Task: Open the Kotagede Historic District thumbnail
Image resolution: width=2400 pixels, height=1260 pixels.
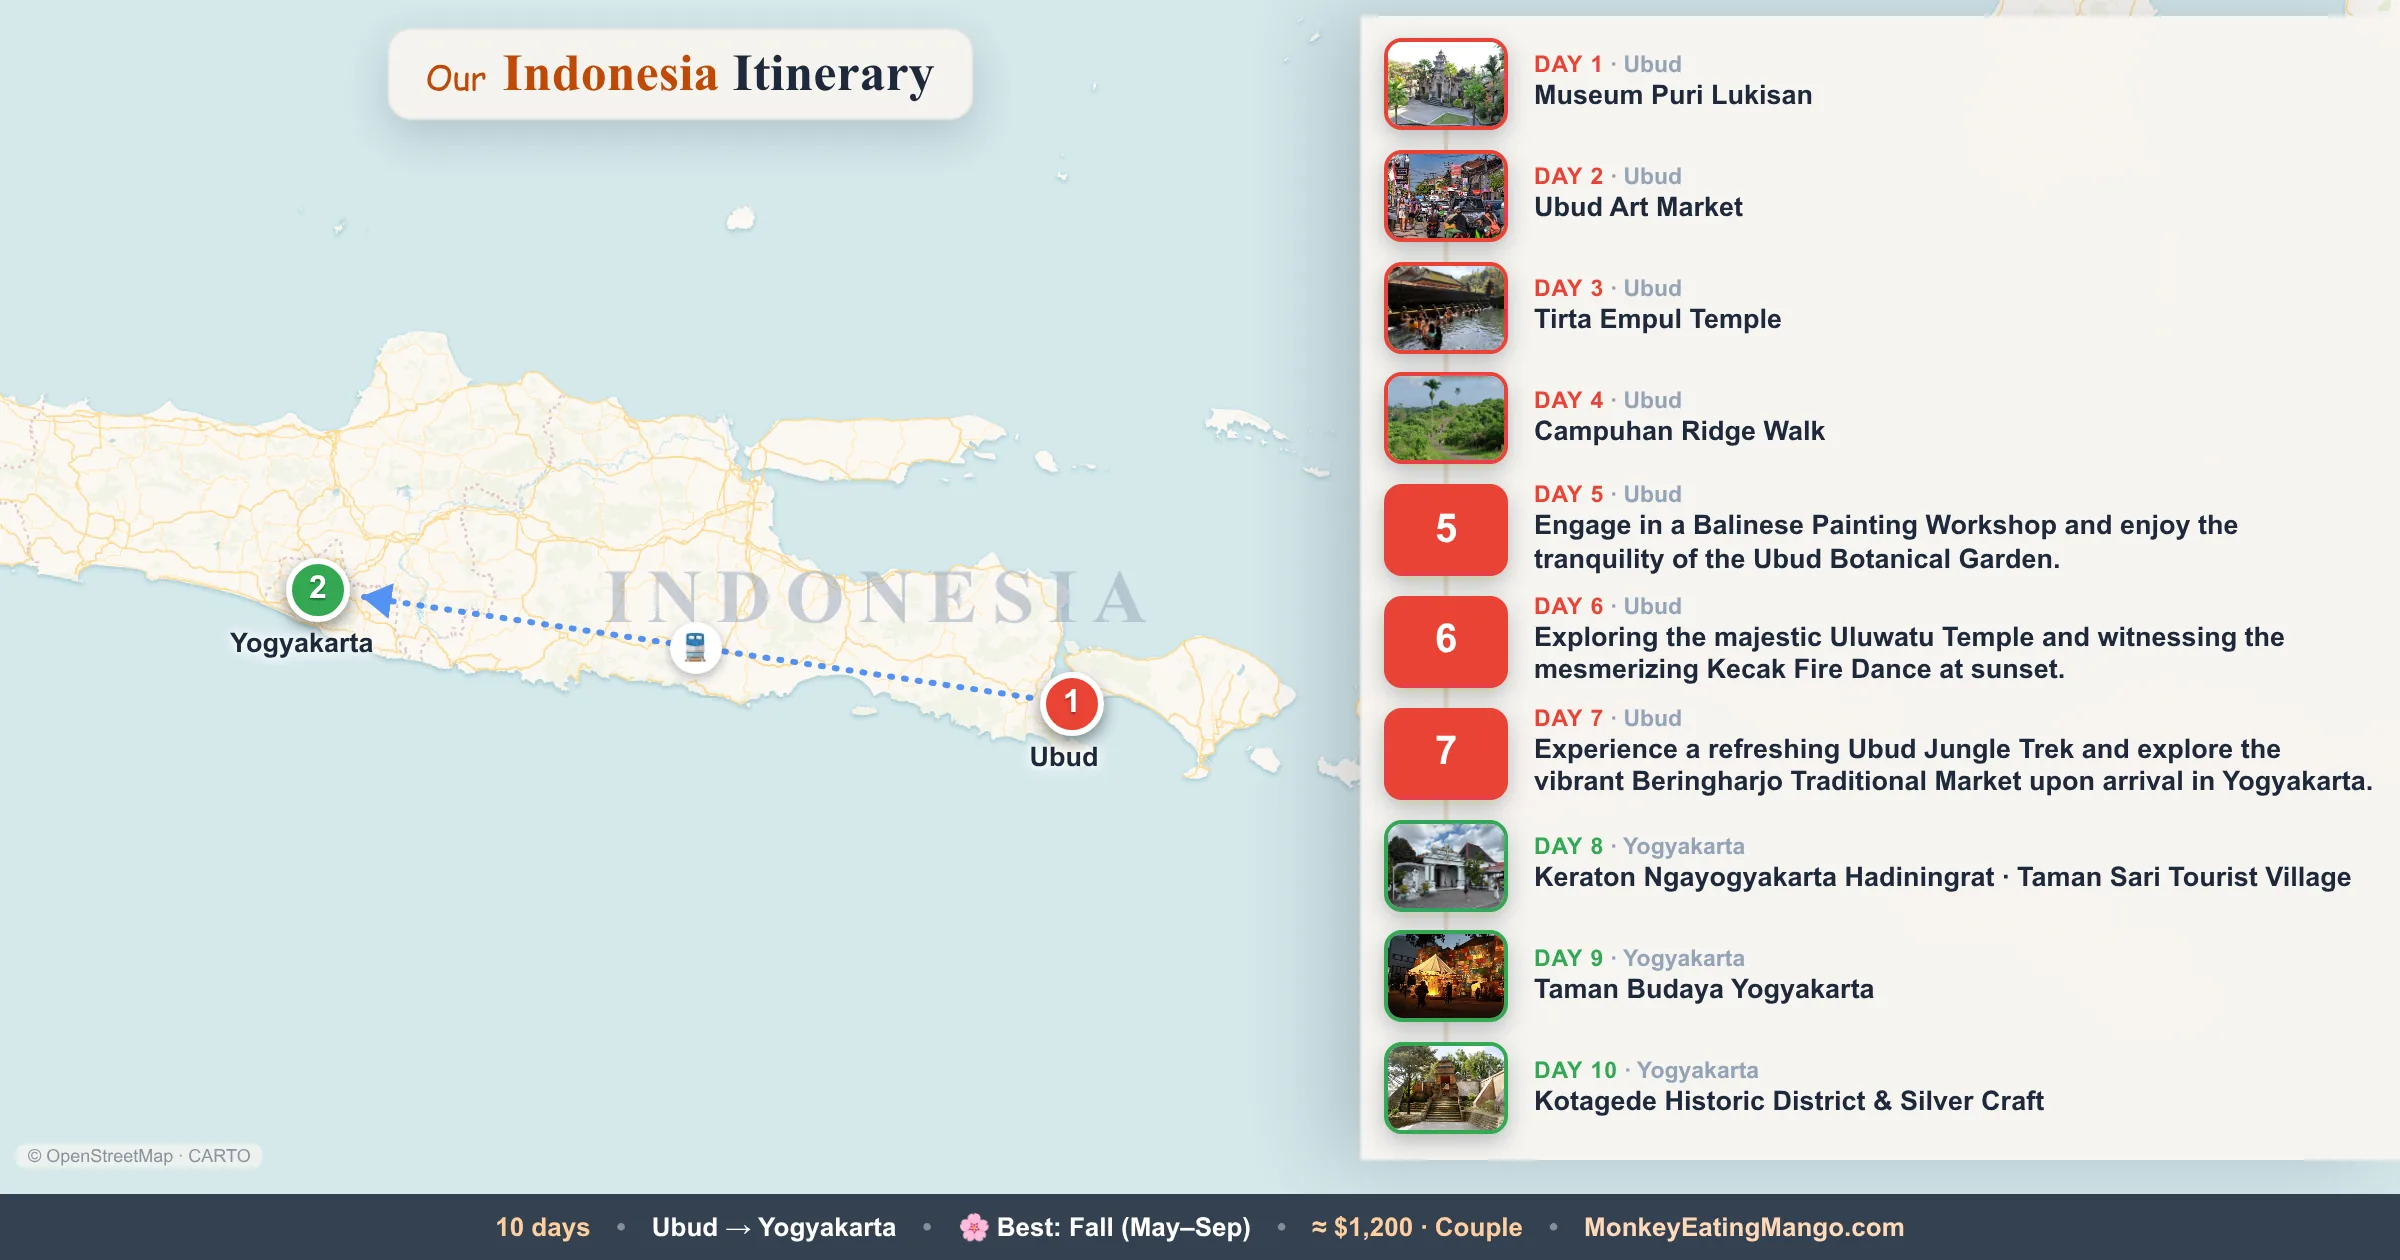Action: click(x=1445, y=1088)
